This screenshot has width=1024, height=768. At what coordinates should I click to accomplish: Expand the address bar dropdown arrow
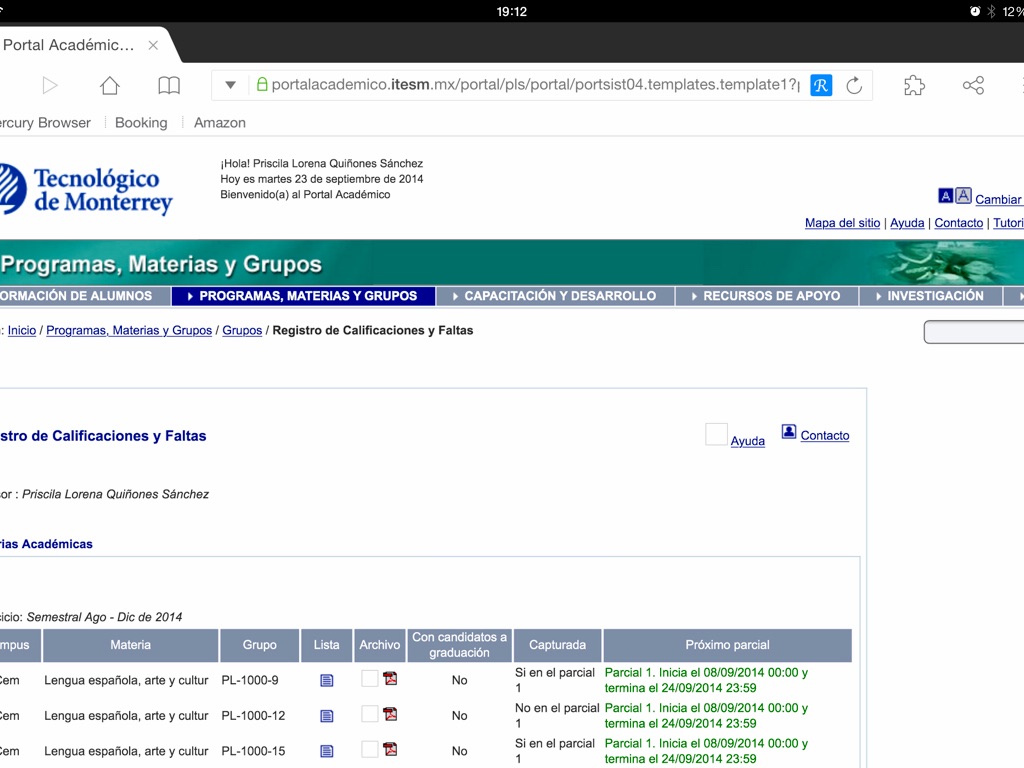[x=230, y=86]
